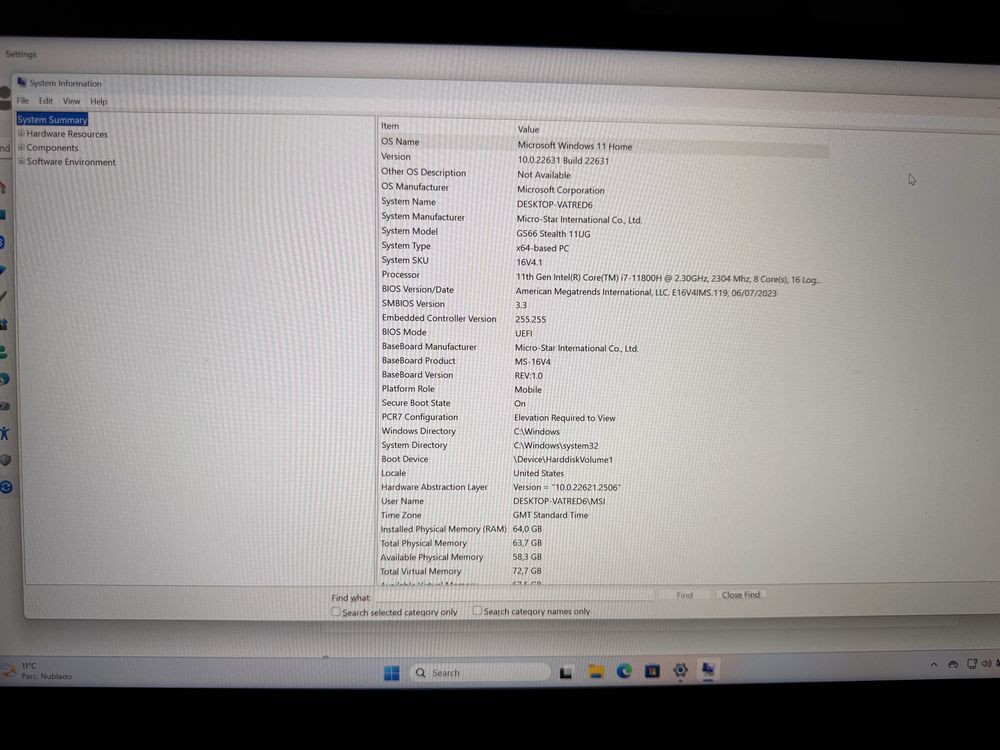Select Components label in tree
The height and width of the screenshot is (750, 1000).
[52, 147]
